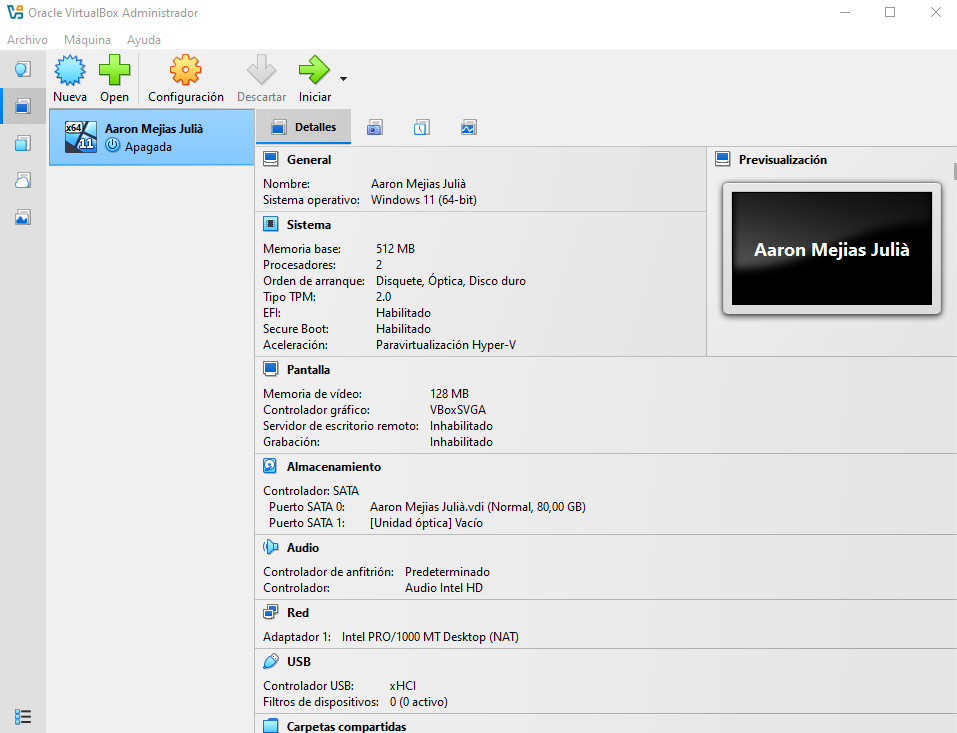Open the logs tab with clock icon
Image resolution: width=957 pixels, height=733 pixels.
click(421, 128)
